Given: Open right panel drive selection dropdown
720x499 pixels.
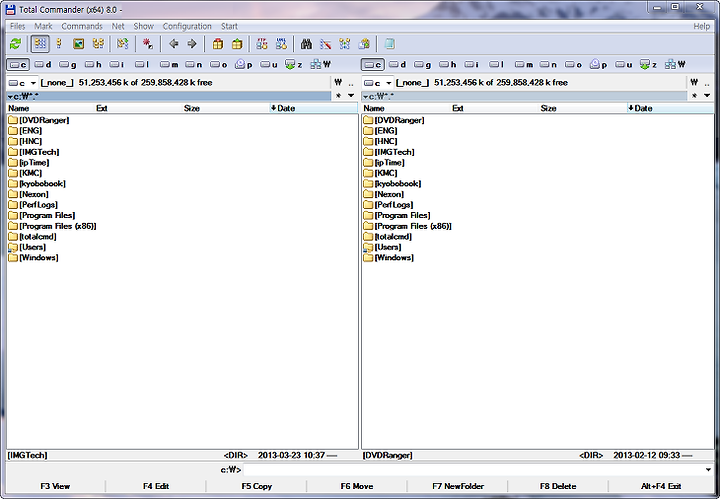Looking at the screenshot, I should click(377, 83).
